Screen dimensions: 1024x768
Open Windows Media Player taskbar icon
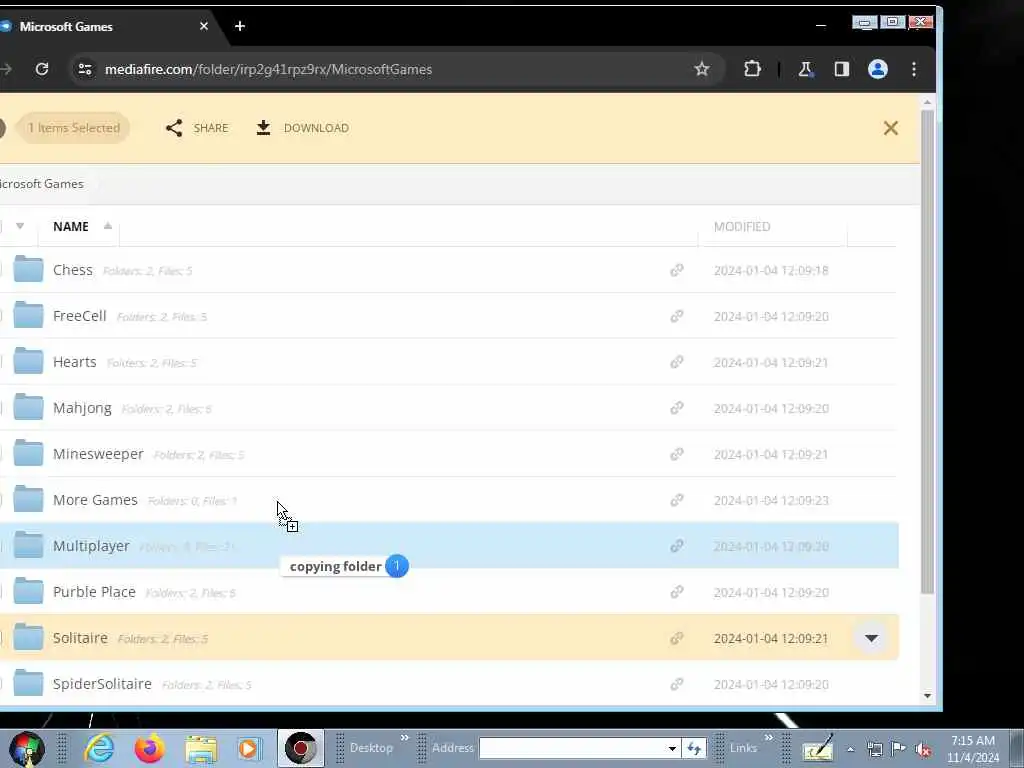[x=249, y=748]
